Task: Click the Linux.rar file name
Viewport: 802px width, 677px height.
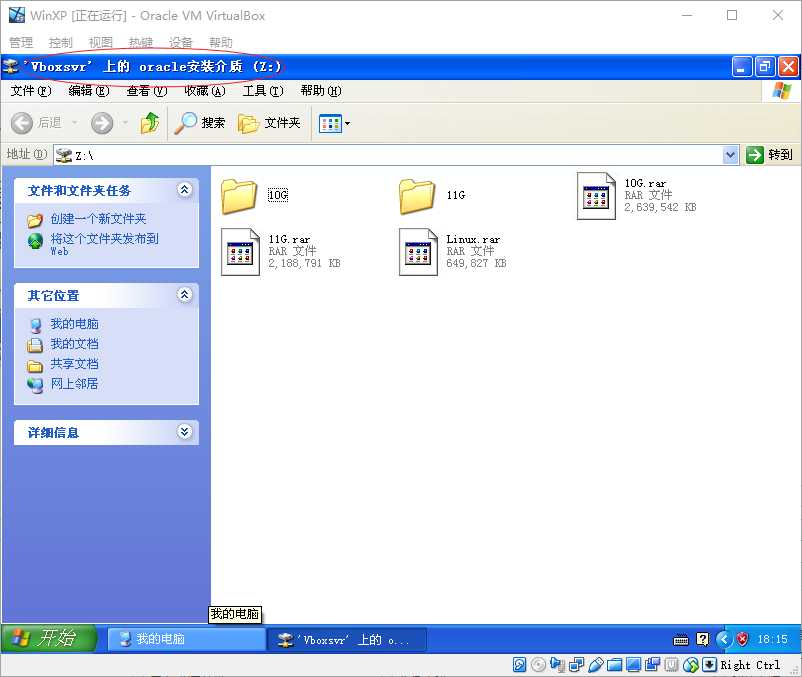Action: [x=473, y=239]
